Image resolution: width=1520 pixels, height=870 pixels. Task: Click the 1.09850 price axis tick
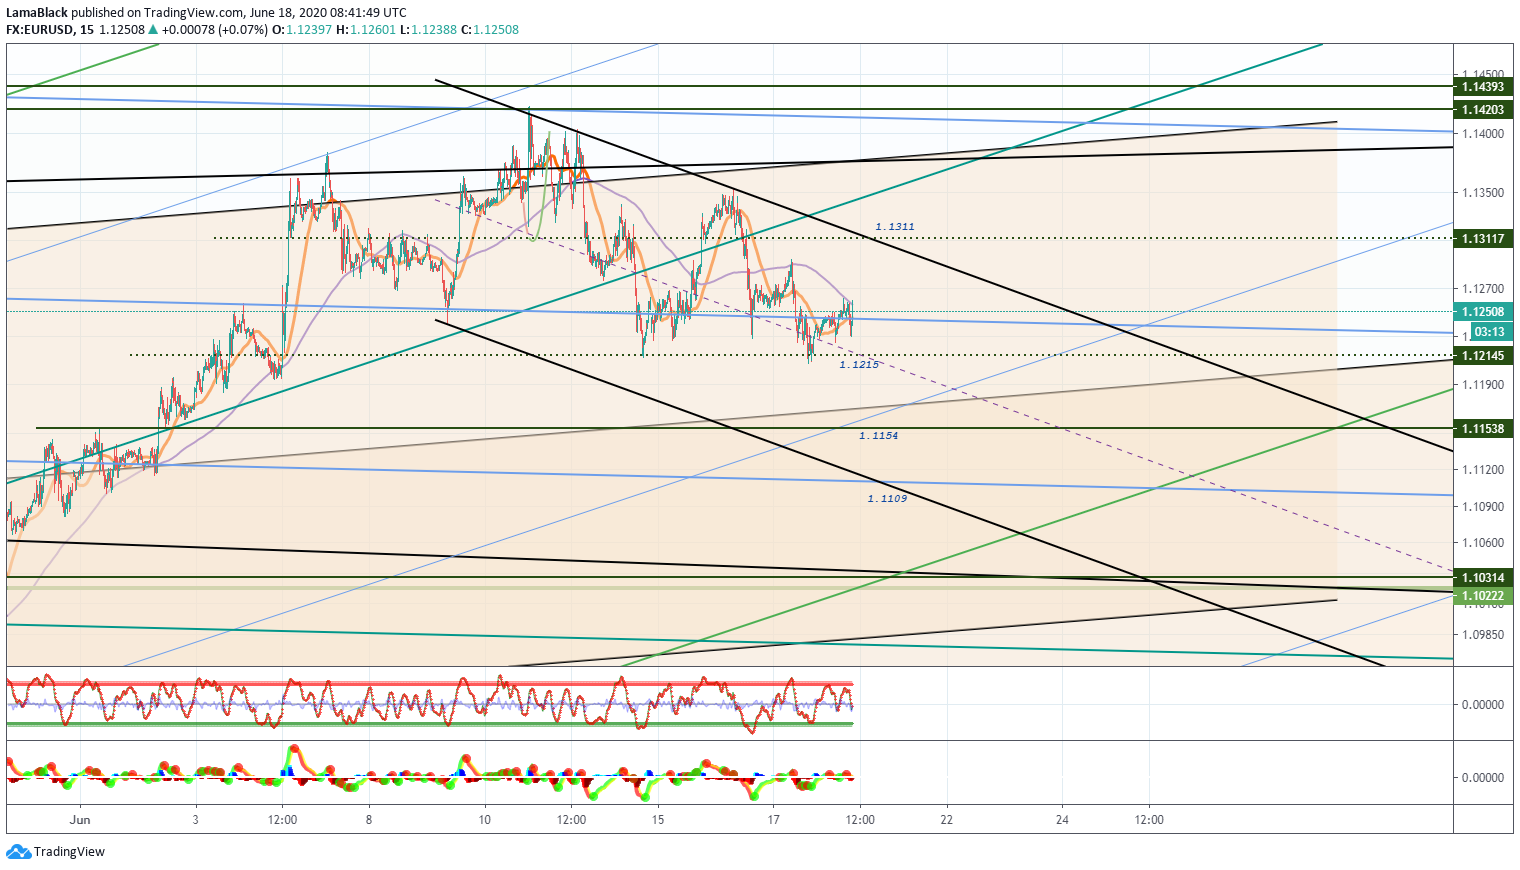(x=1483, y=635)
